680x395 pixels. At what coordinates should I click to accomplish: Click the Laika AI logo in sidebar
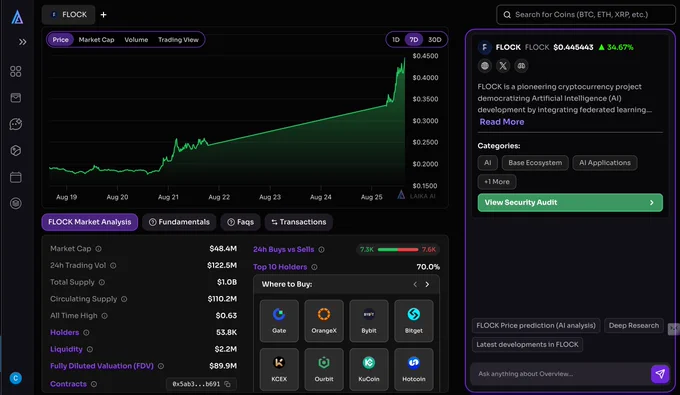point(17,17)
